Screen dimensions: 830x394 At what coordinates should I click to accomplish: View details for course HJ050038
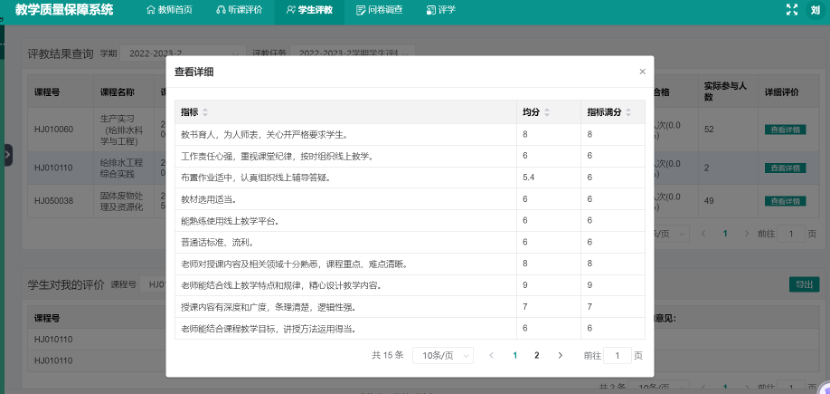785,201
